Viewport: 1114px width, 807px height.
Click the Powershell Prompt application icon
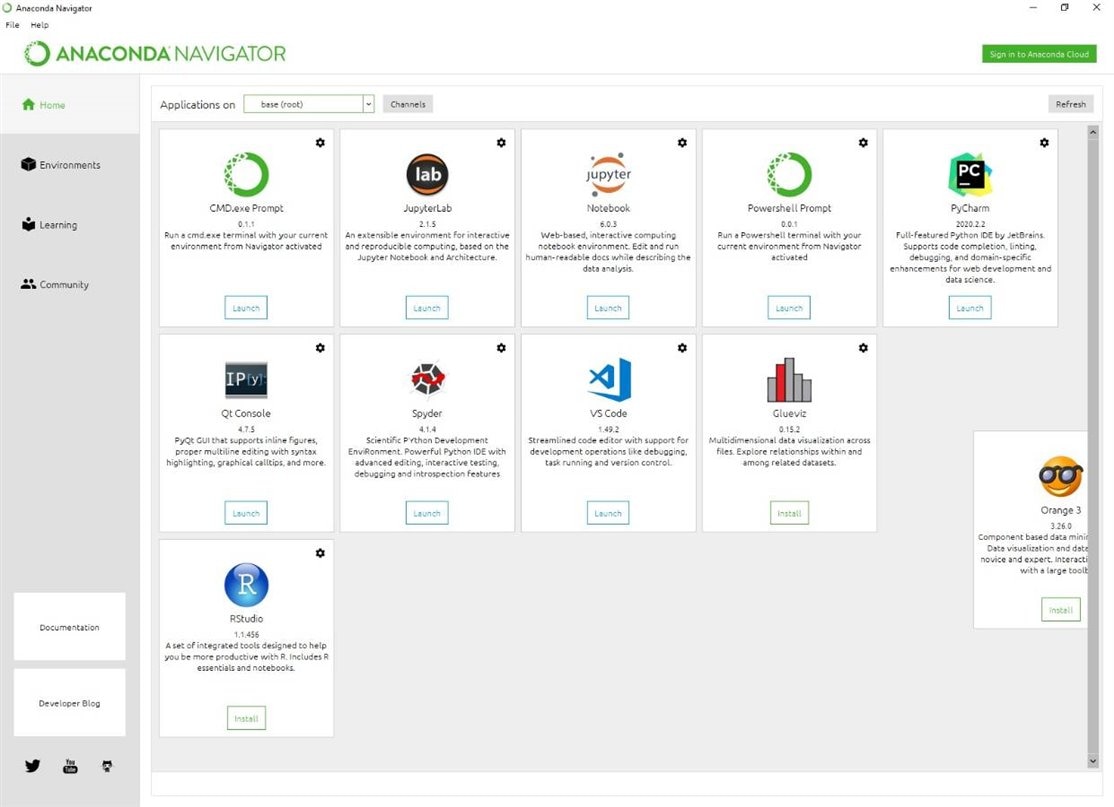[789, 174]
